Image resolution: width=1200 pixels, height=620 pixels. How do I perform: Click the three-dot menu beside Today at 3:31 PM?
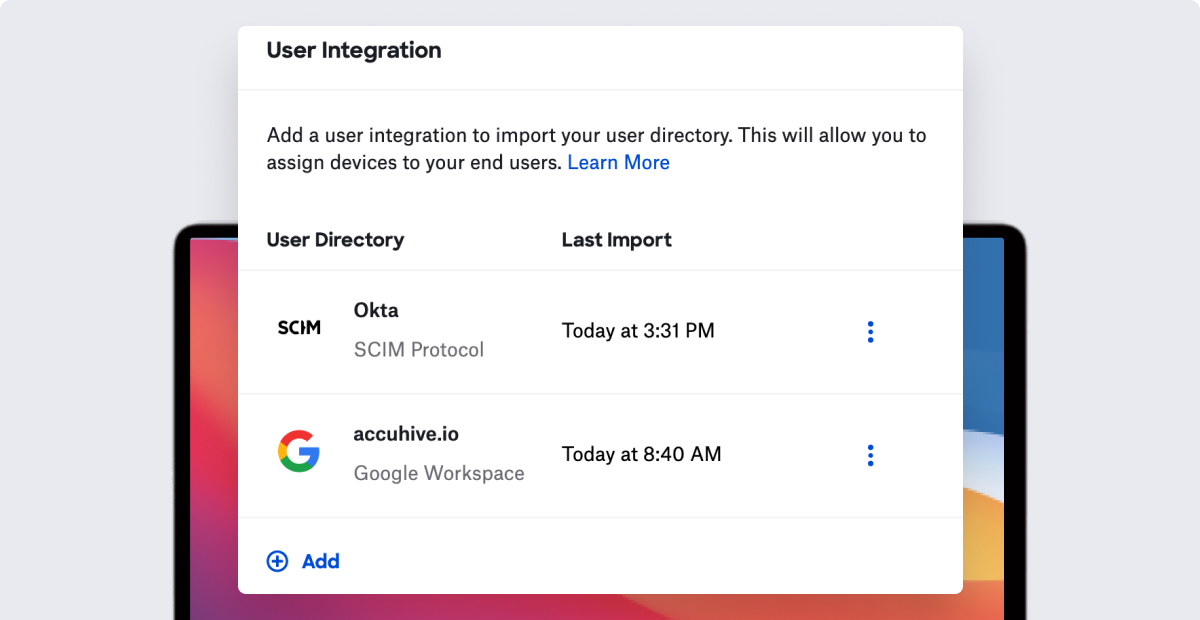[x=870, y=331]
